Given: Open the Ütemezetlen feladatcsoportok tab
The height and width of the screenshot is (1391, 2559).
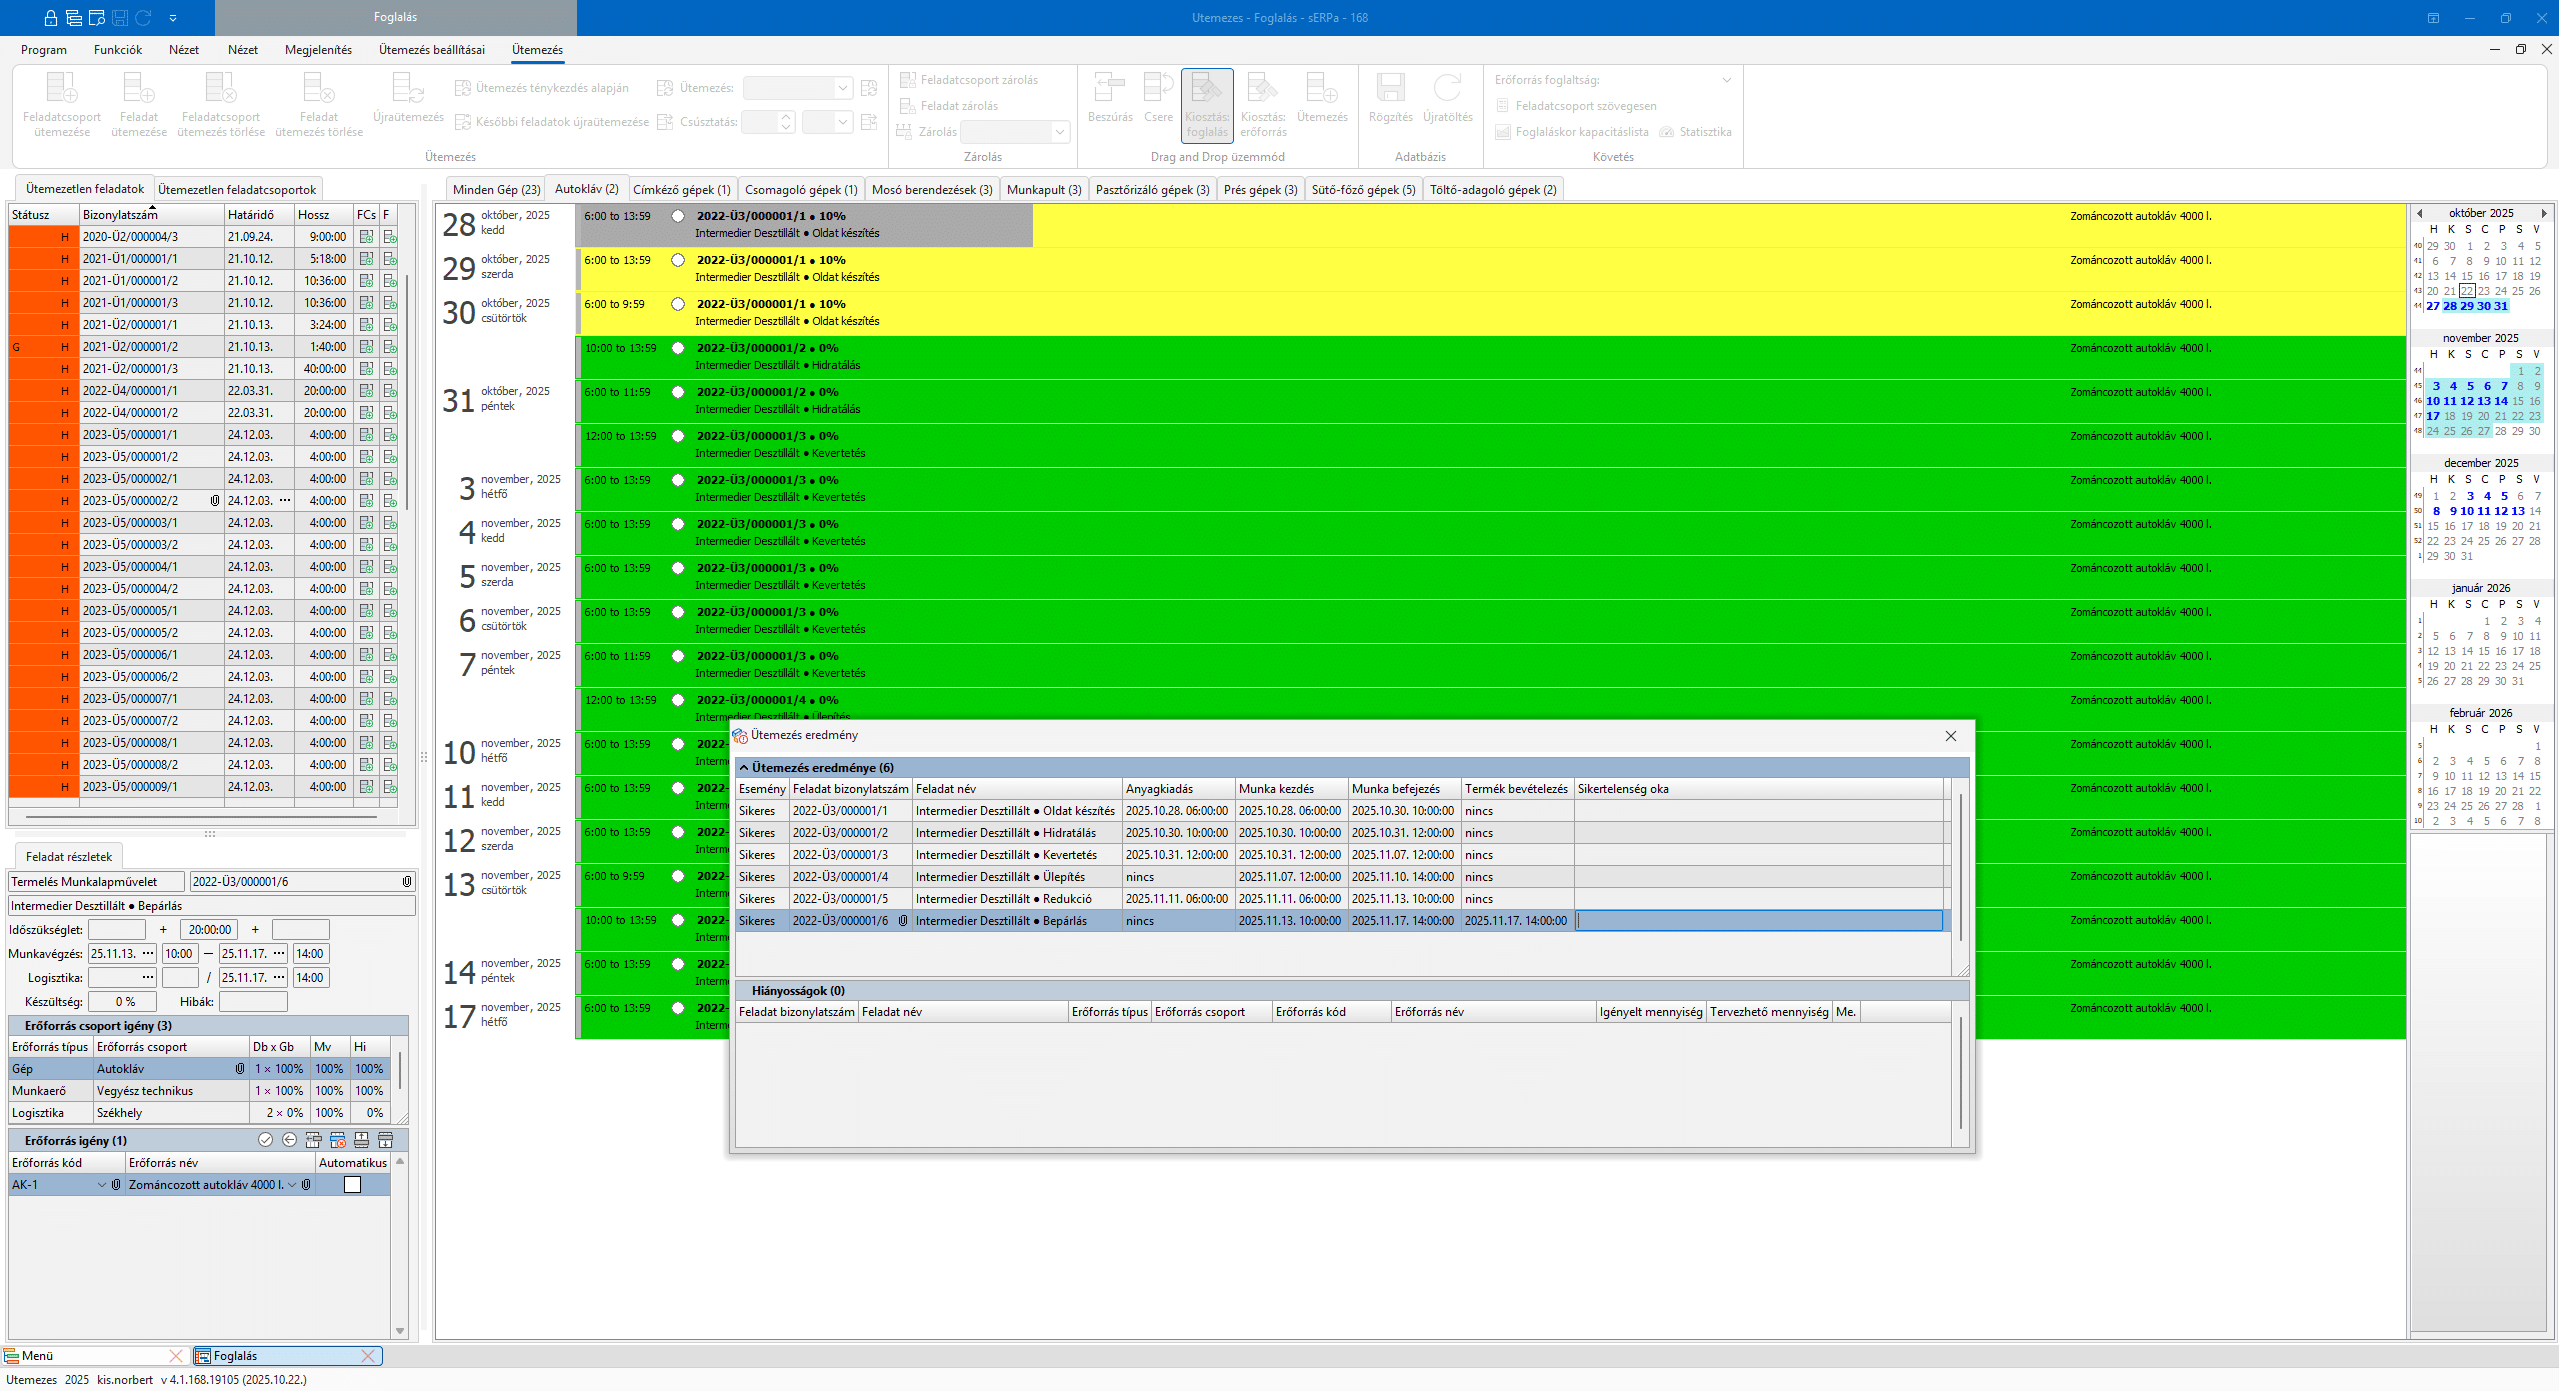Looking at the screenshot, I should coord(237,190).
